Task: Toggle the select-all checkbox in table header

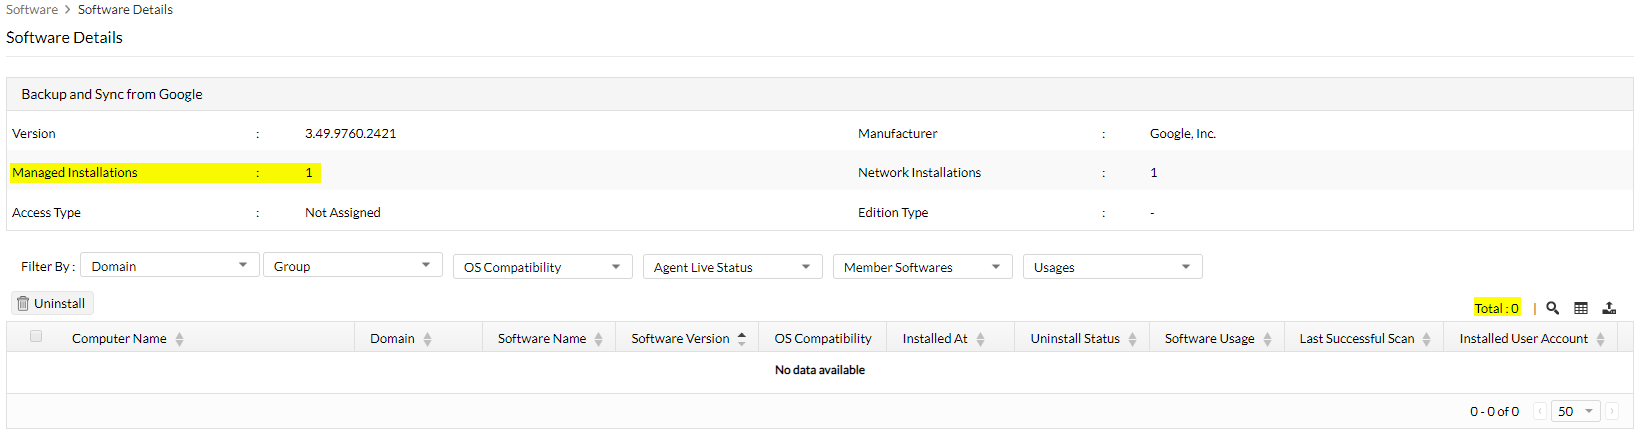Action: tap(36, 337)
